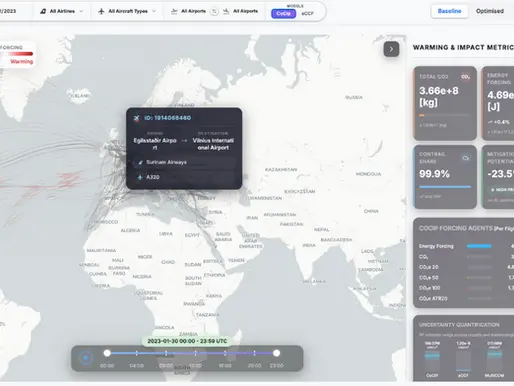Click the CoCiP bar in uncertainty chart
The height and width of the screenshot is (386, 514).
(x=432, y=361)
